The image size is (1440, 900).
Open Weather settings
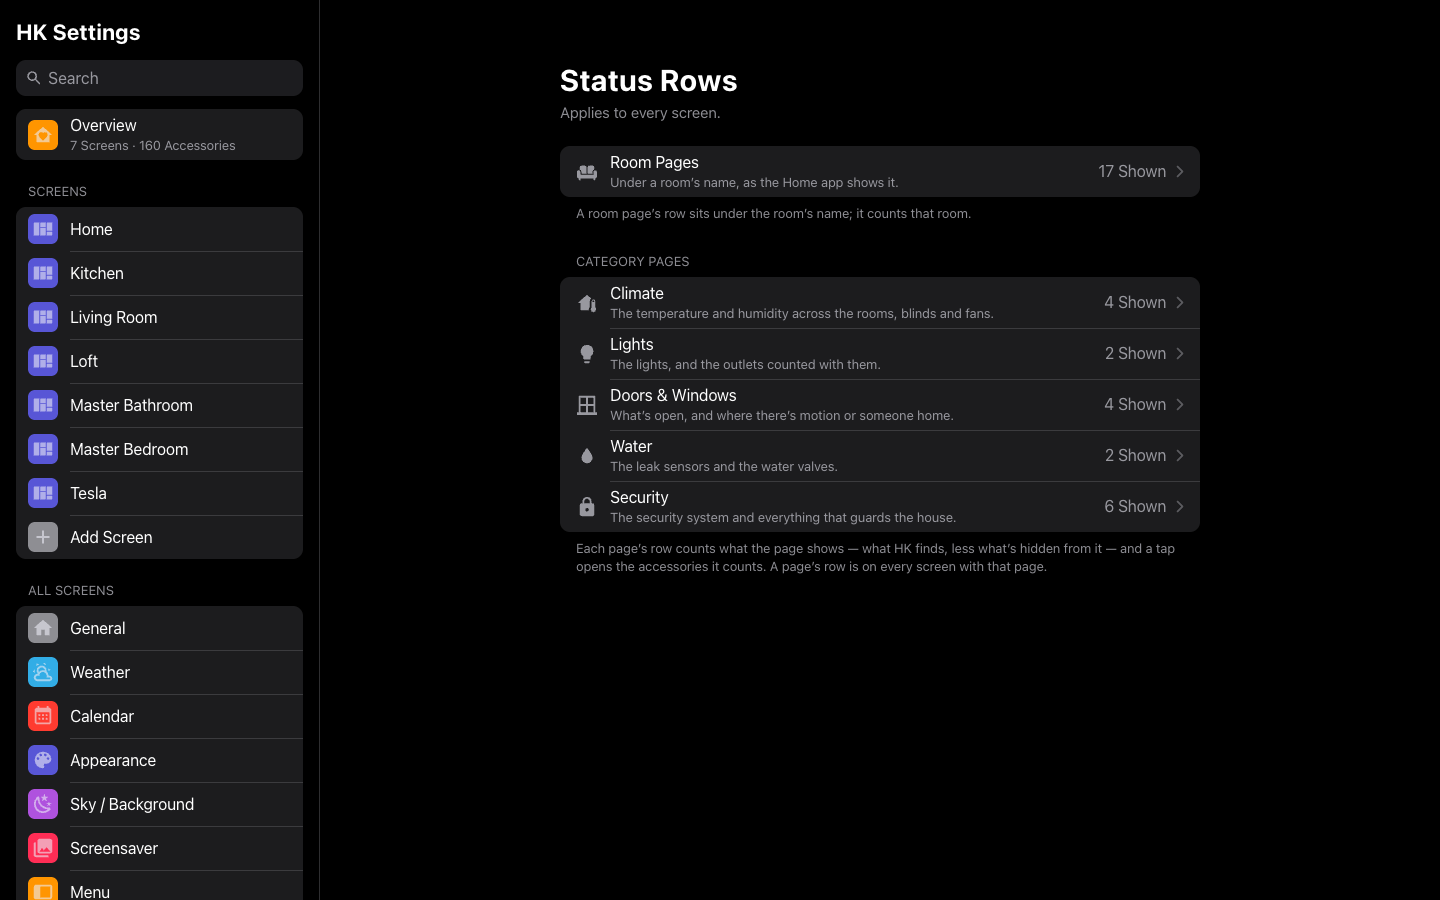[x=159, y=672]
